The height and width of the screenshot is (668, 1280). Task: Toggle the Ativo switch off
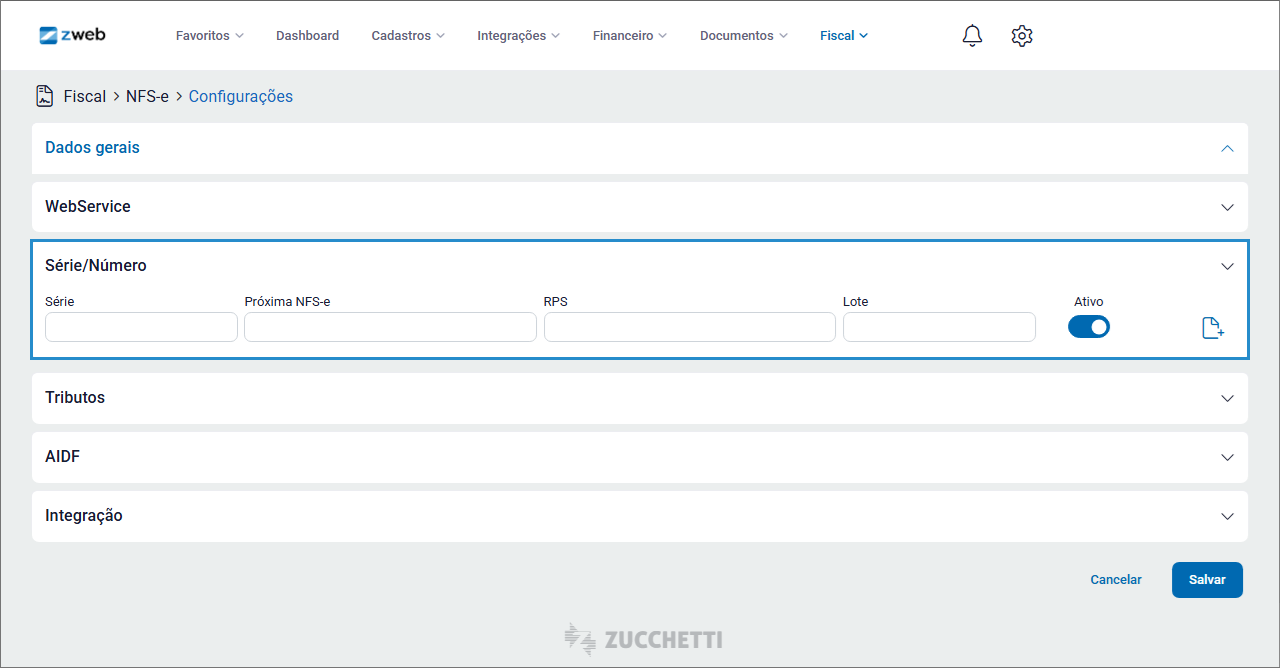point(1088,327)
